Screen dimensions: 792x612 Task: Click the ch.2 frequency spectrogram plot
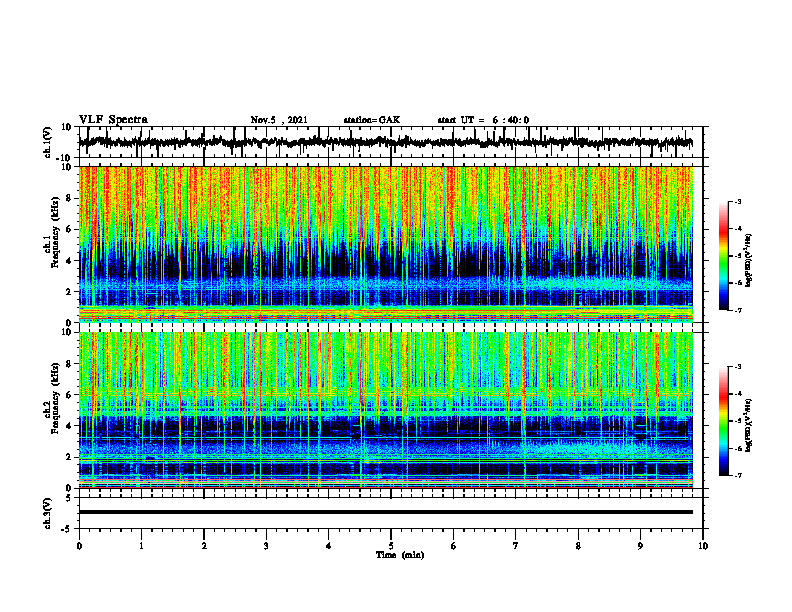(x=385, y=410)
